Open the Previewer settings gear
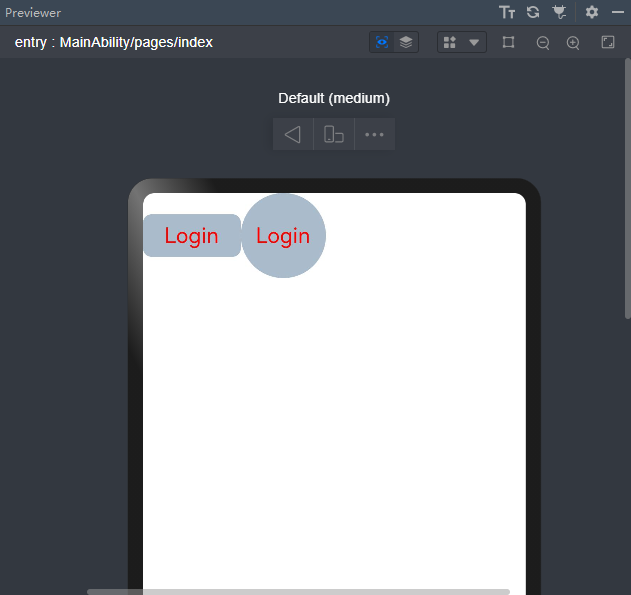Viewport: 631px width, 595px height. point(592,12)
